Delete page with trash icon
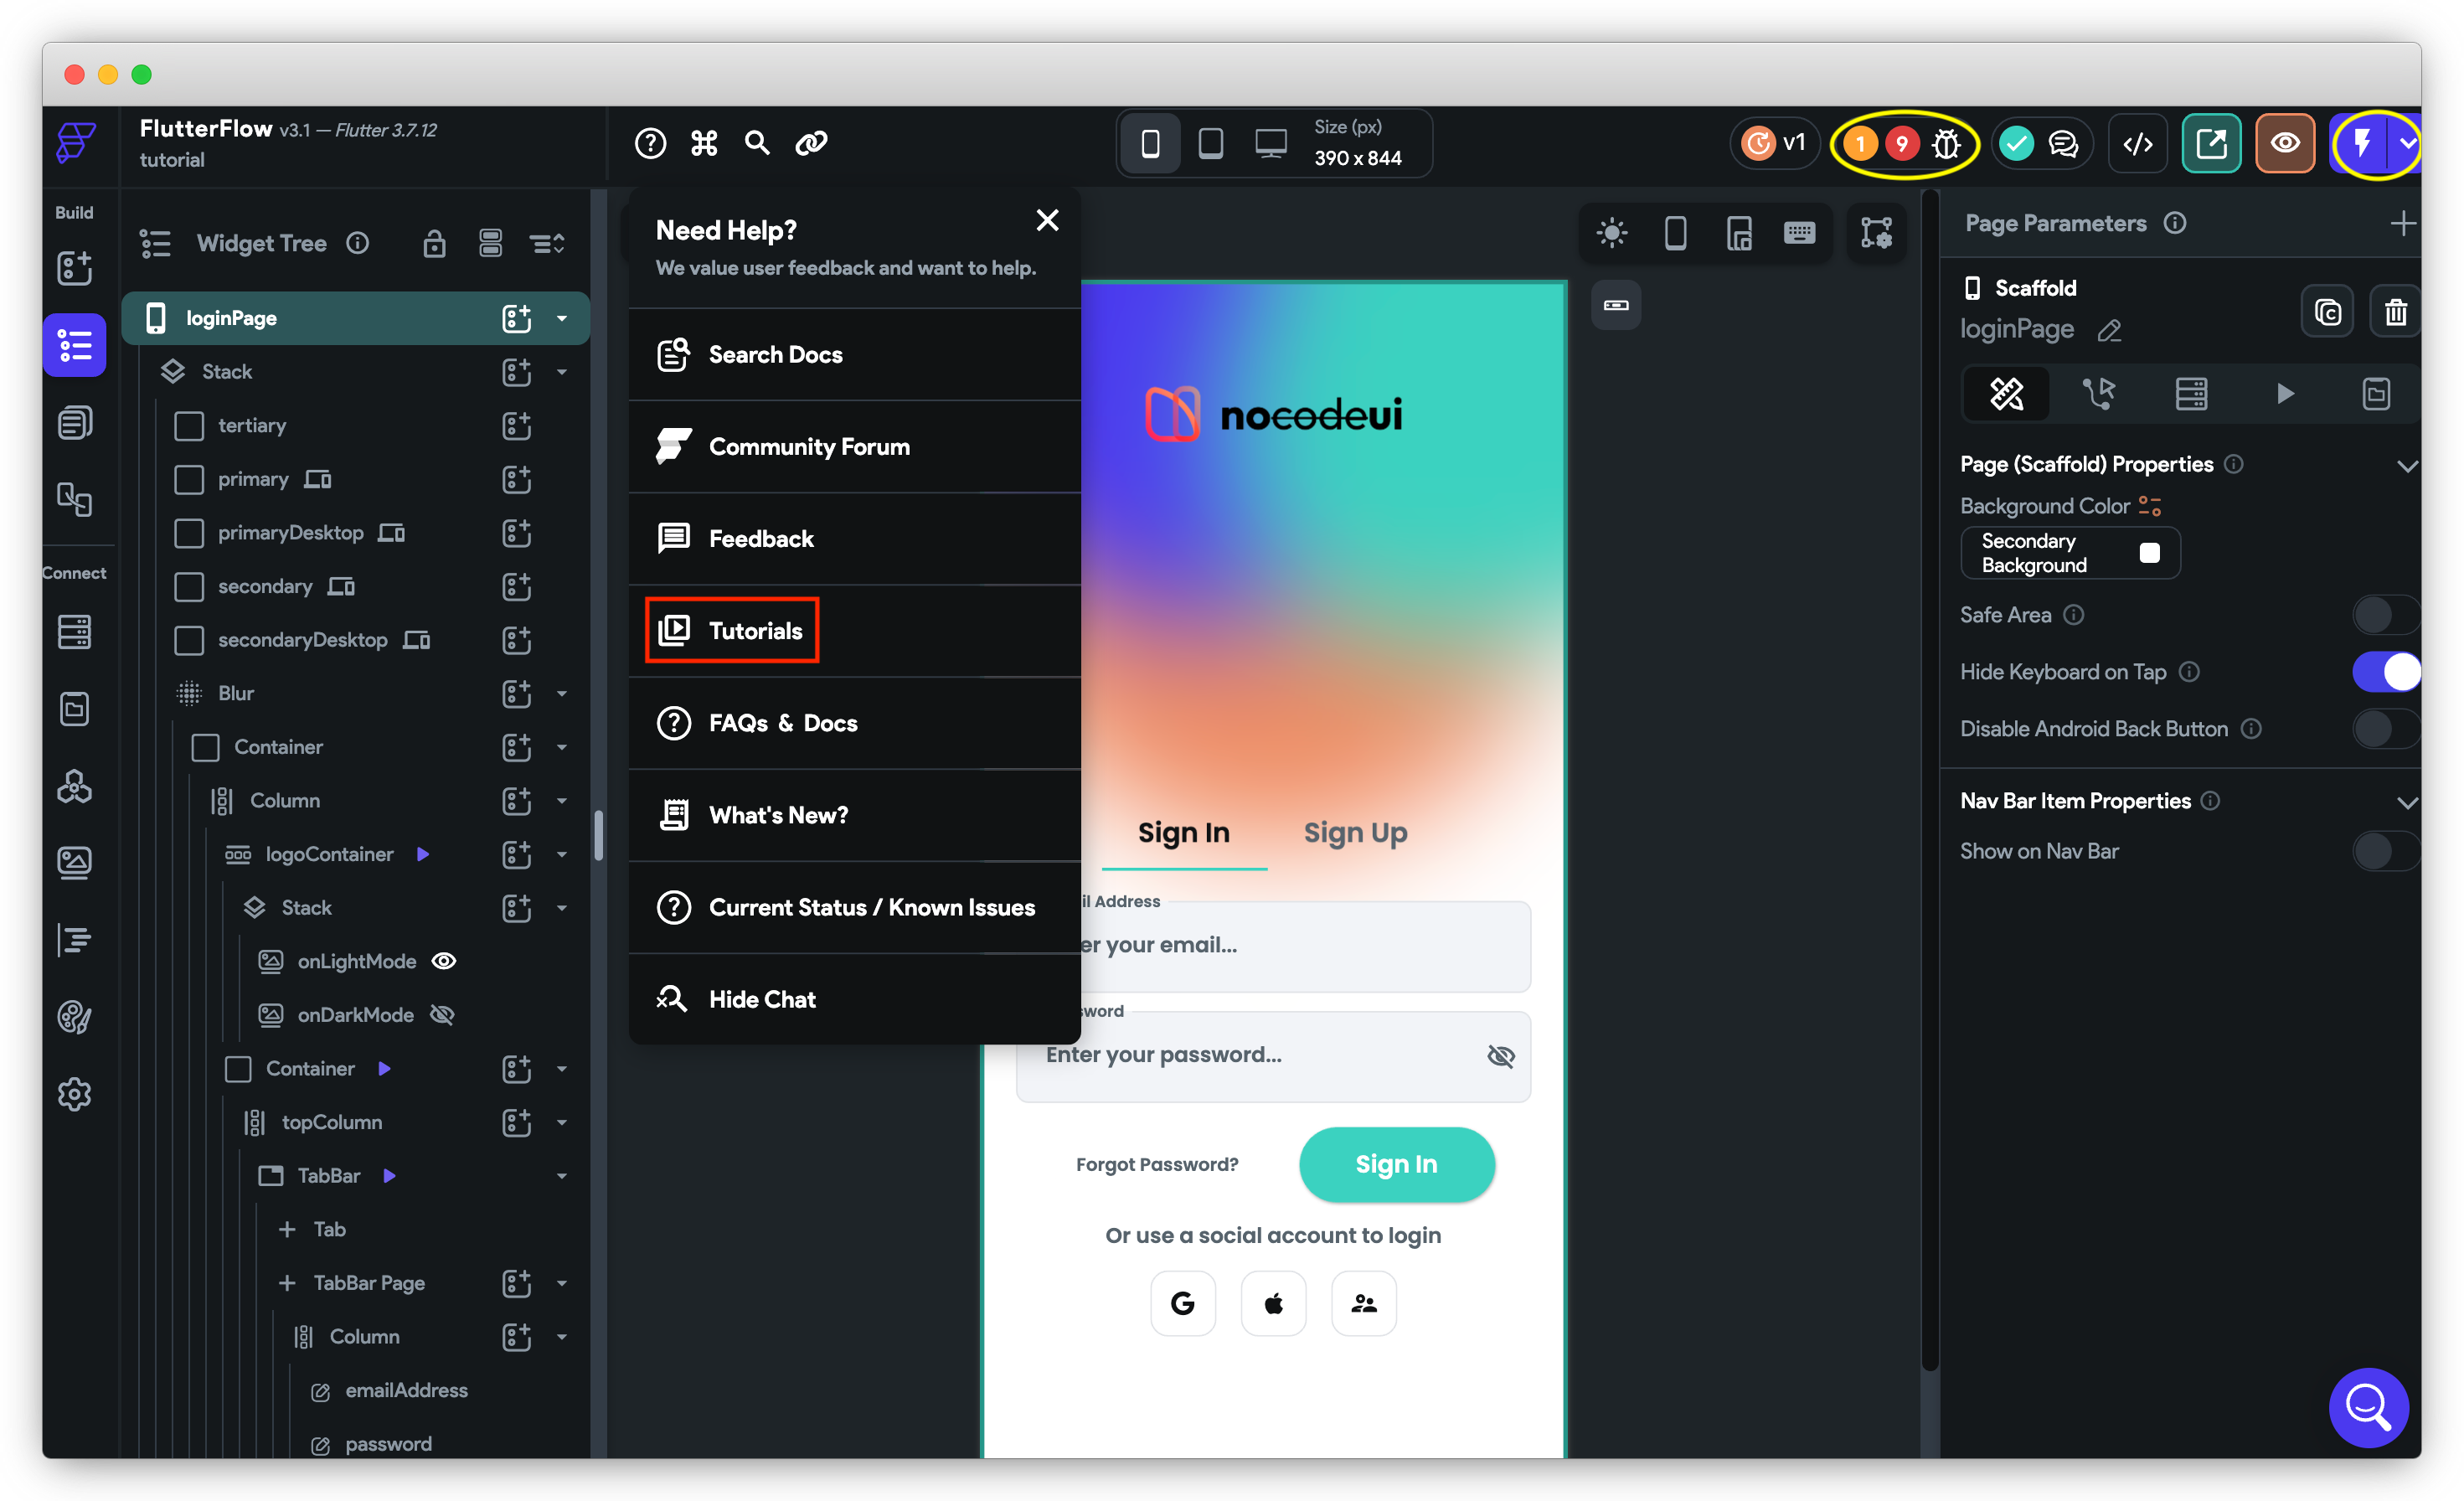Image resolution: width=2464 pixels, height=1501 pixels. 2395,313
